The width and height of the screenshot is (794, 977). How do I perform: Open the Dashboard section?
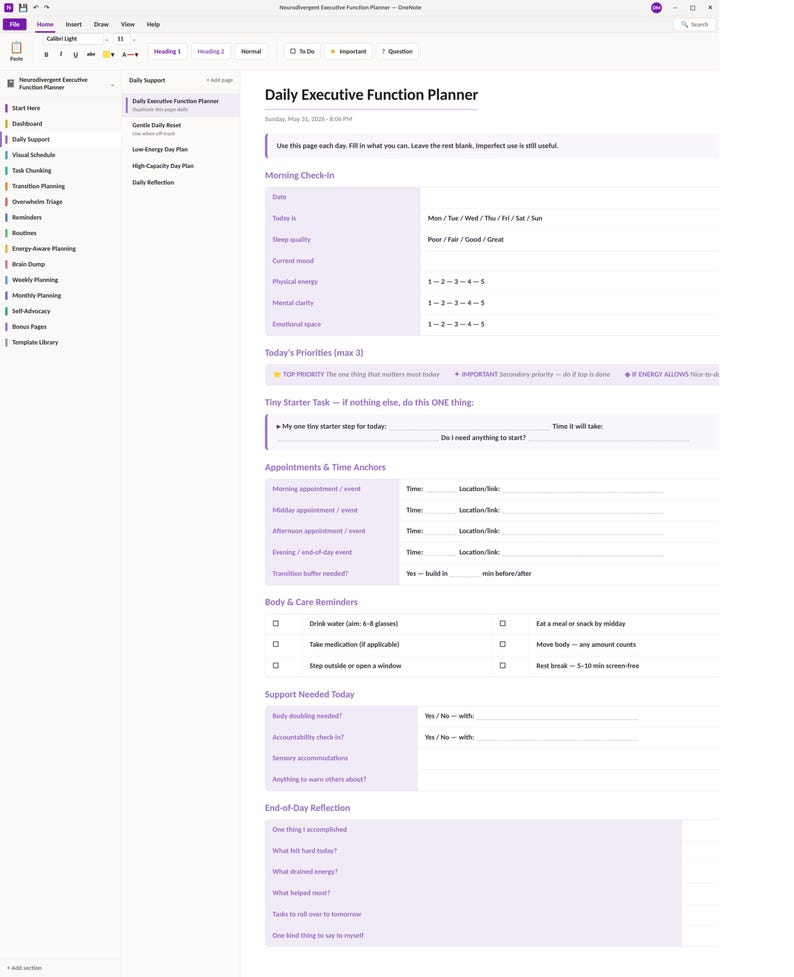(61, 124)
